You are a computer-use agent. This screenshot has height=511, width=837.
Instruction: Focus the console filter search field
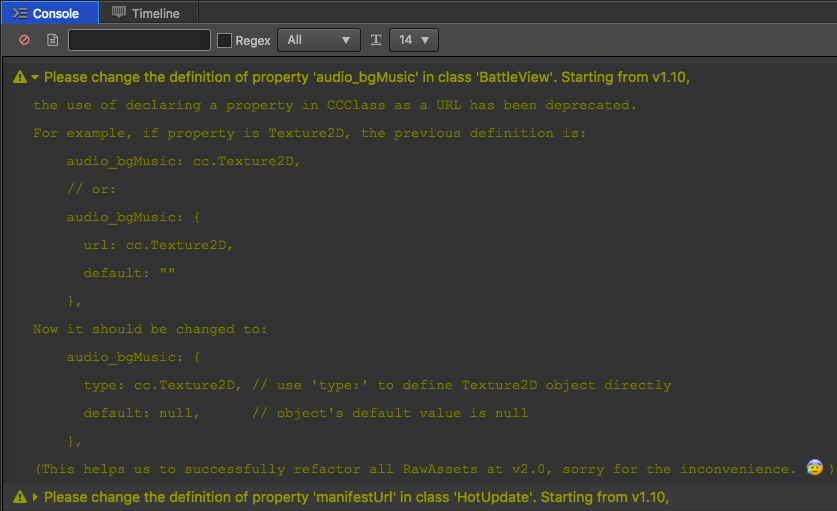(139, 40)
